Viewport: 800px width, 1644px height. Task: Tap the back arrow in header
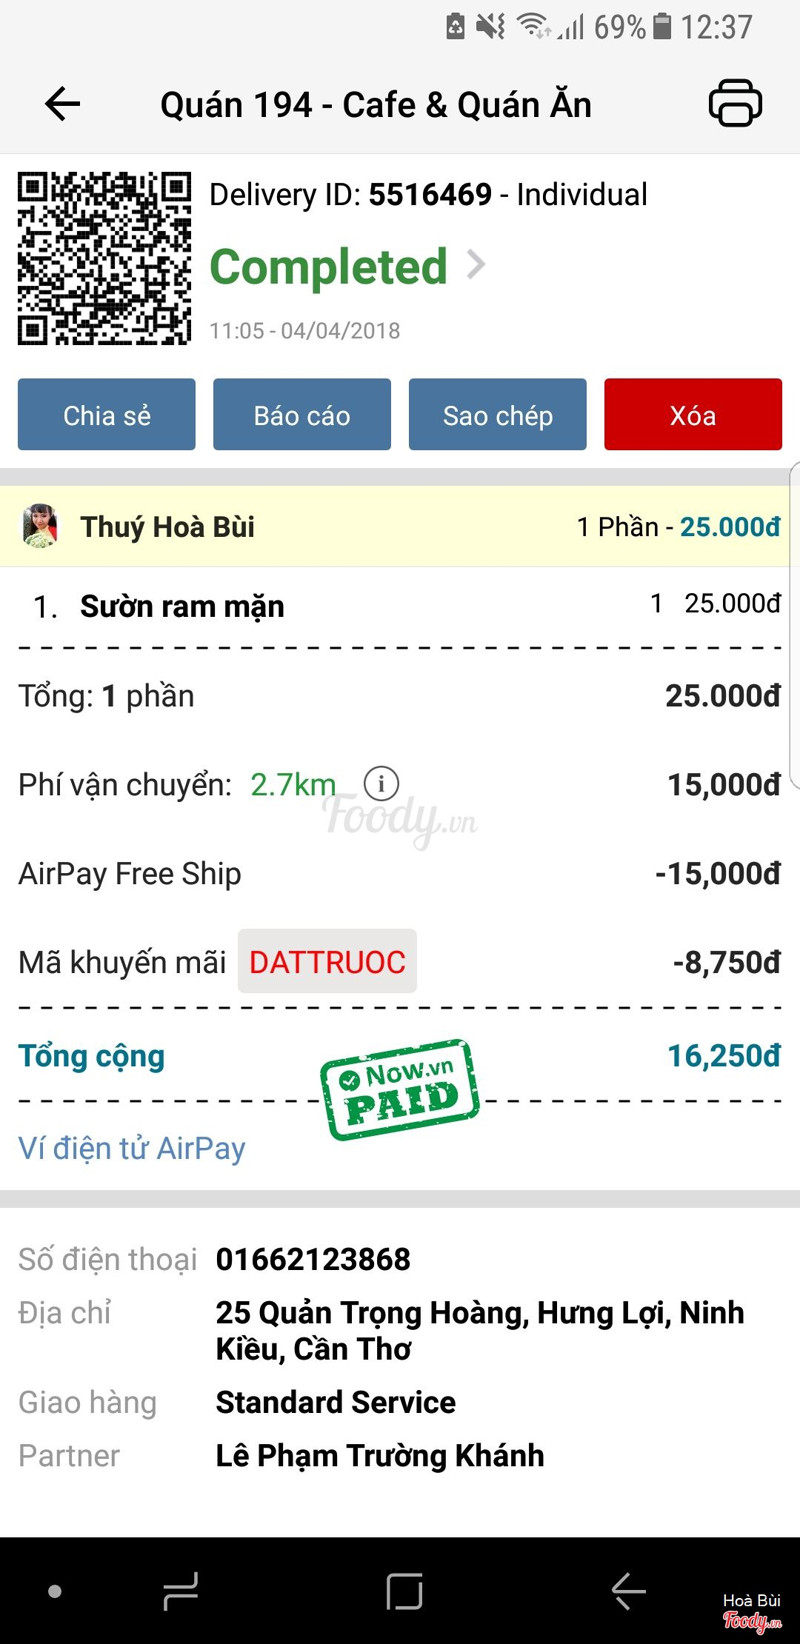pos(62,104)
